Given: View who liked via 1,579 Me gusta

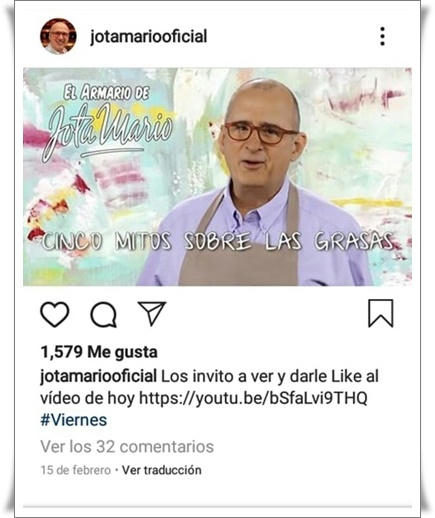Looking at the screenshot, I should (x=99, y=352).
